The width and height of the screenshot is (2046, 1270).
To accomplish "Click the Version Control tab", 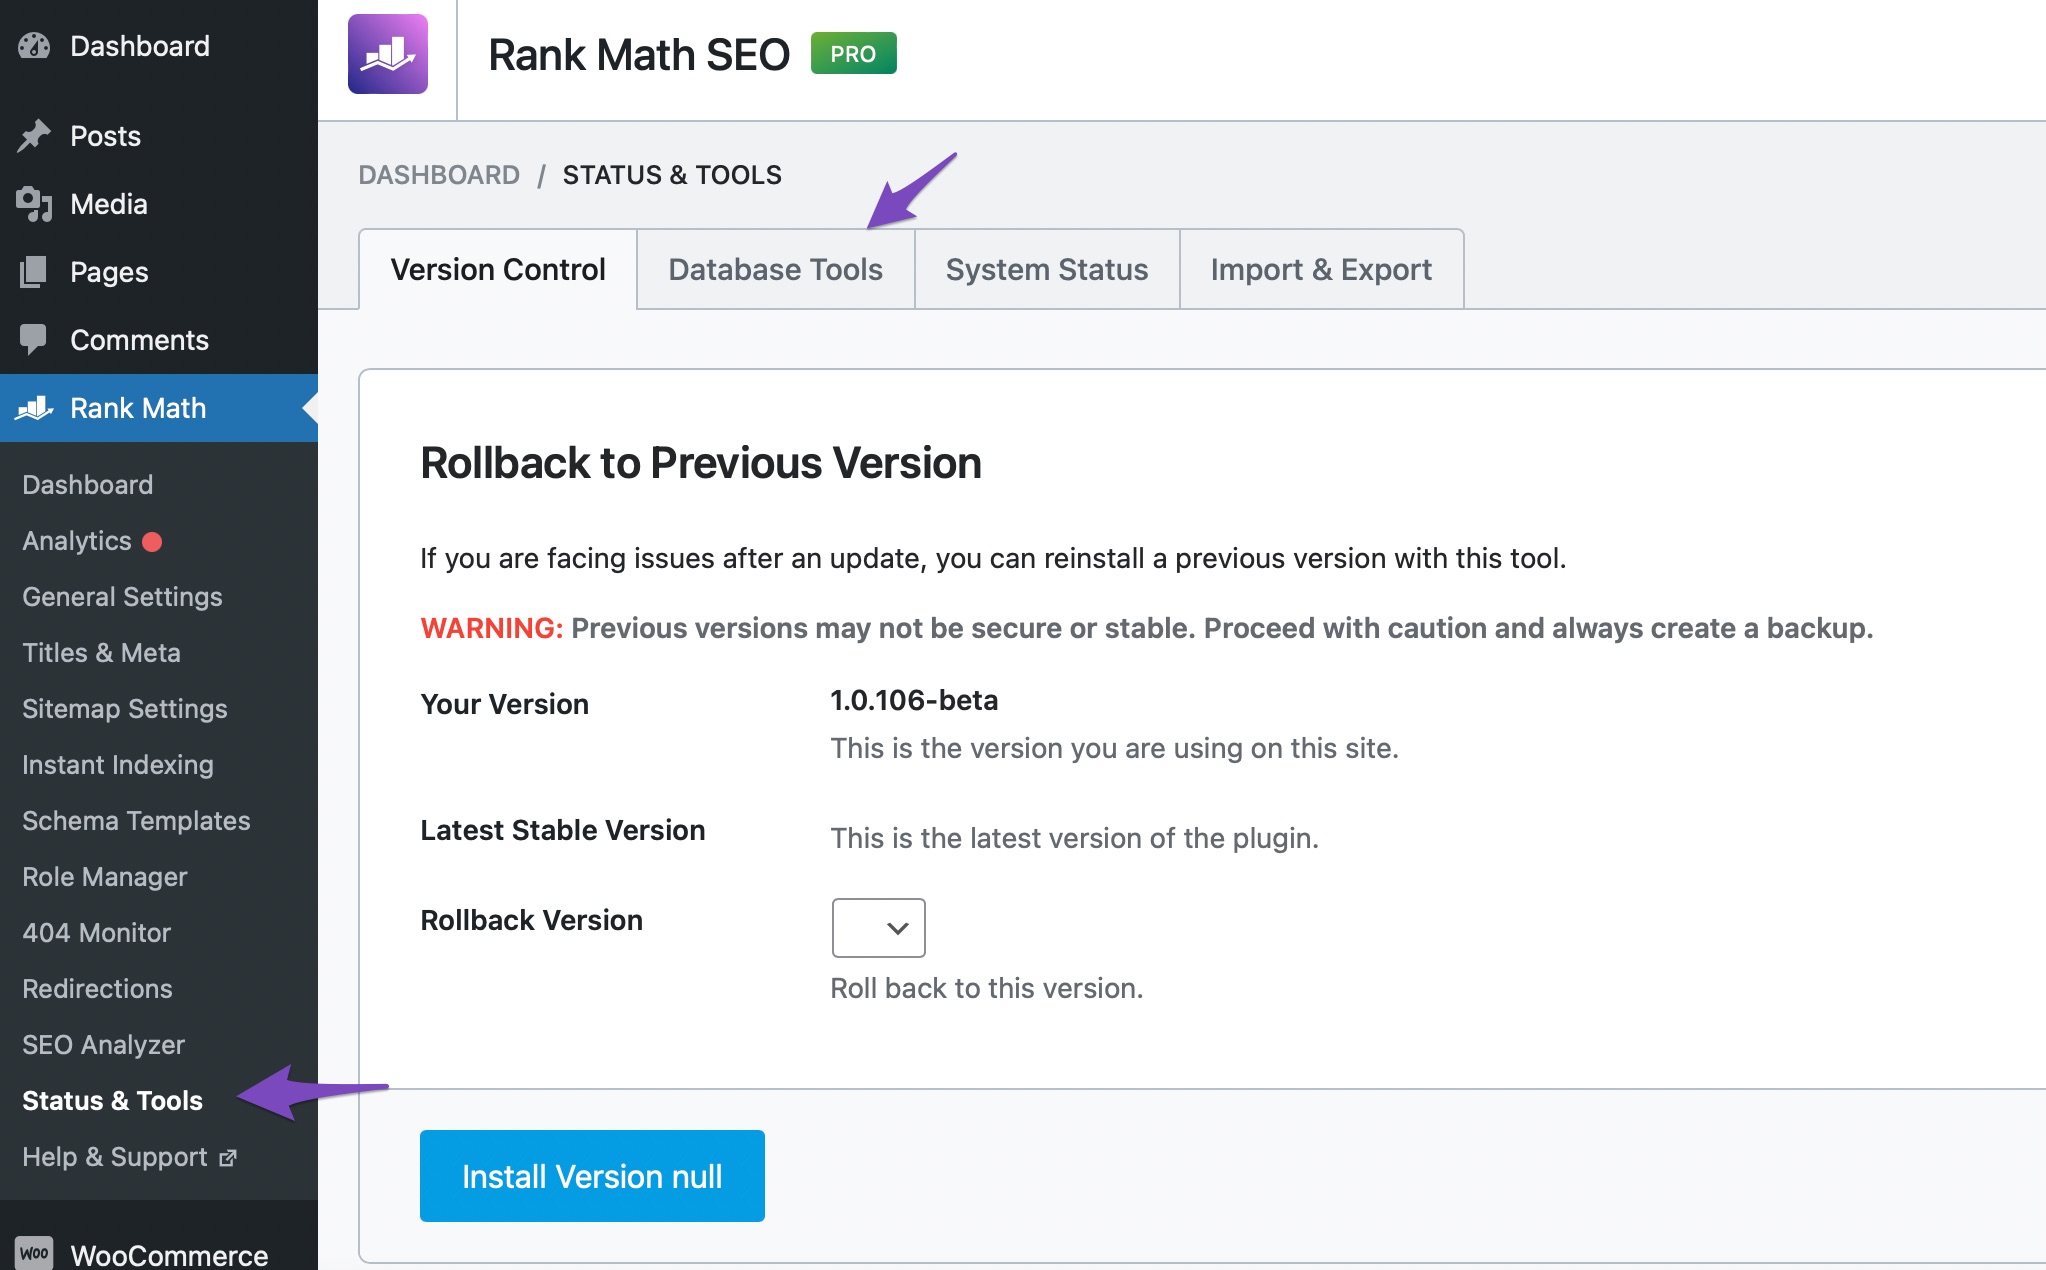I will point(499,268).
